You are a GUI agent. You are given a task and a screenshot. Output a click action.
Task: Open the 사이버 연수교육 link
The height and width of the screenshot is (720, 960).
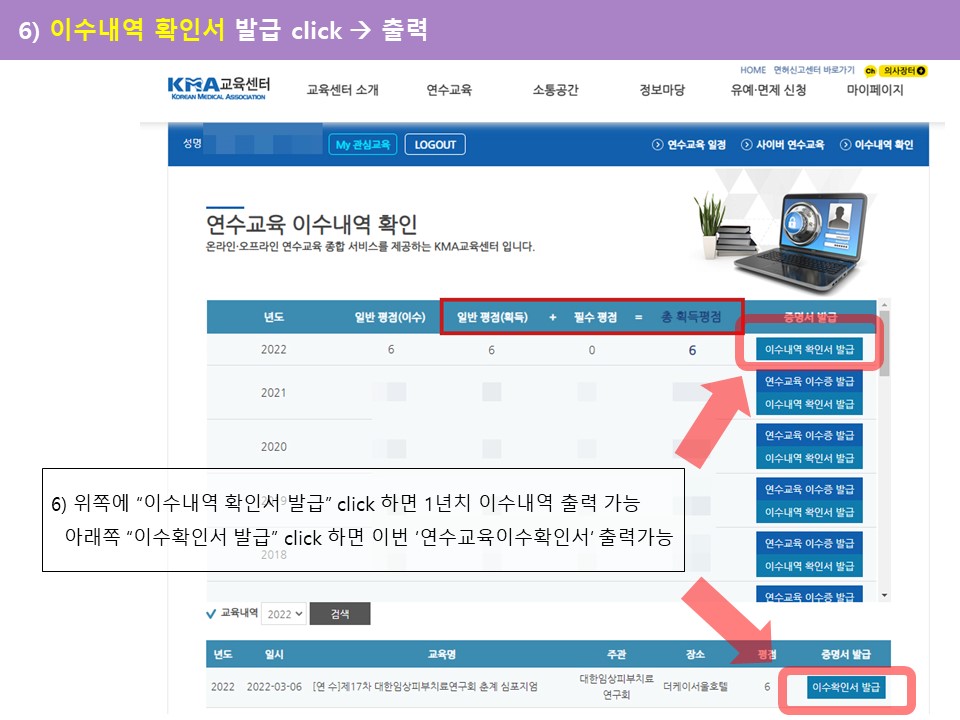tap(783, 145)
